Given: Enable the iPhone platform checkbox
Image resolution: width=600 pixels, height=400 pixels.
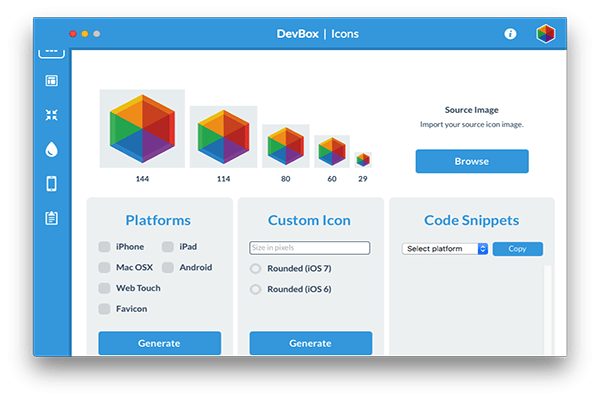Looking at the screenshot, I should tap(104, 247).
